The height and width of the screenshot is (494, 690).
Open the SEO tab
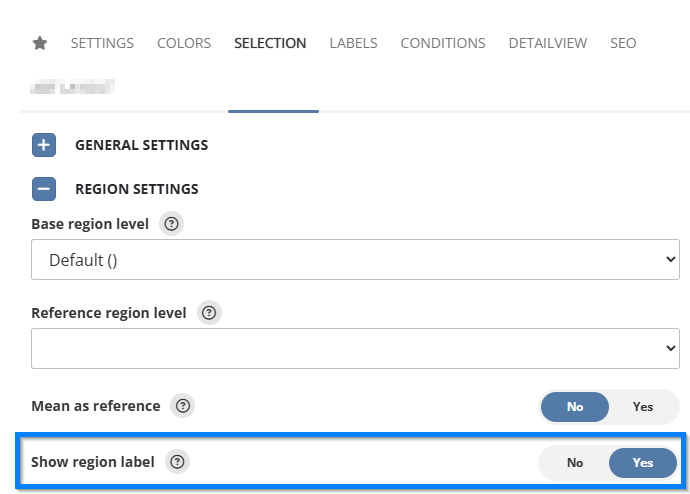[623, 43]
